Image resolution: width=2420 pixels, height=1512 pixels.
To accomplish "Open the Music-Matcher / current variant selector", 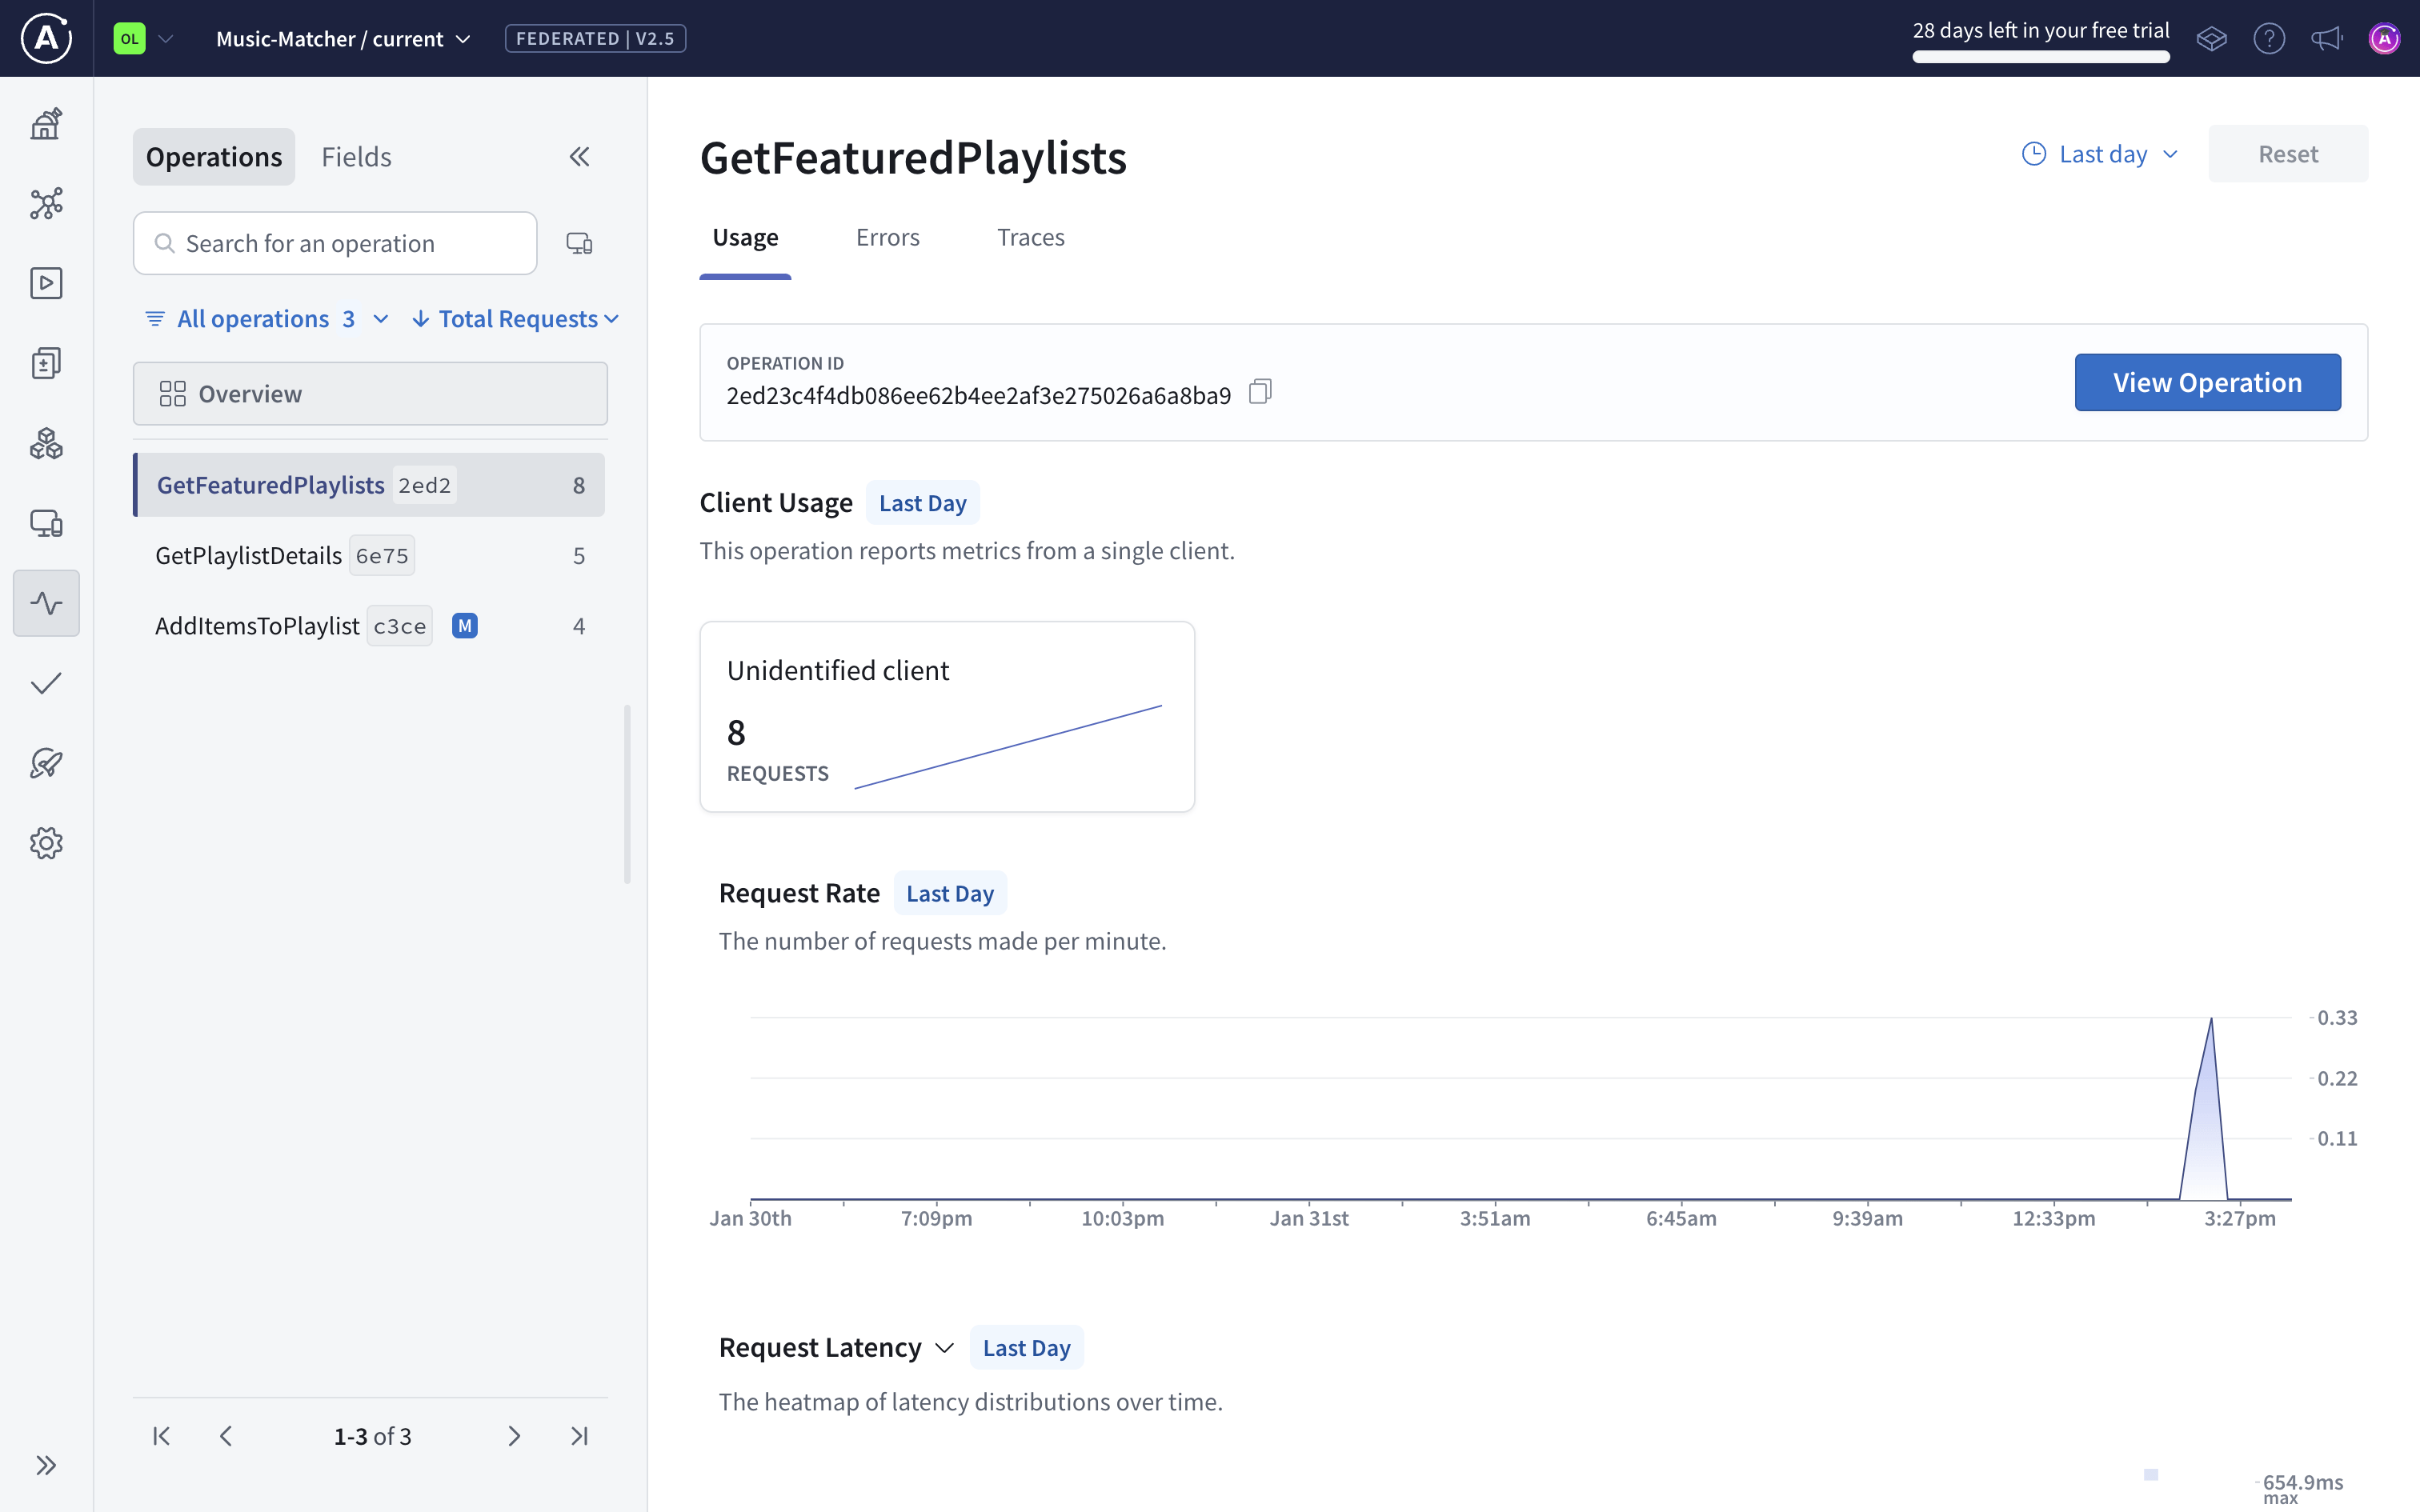I will pos(342,38).
